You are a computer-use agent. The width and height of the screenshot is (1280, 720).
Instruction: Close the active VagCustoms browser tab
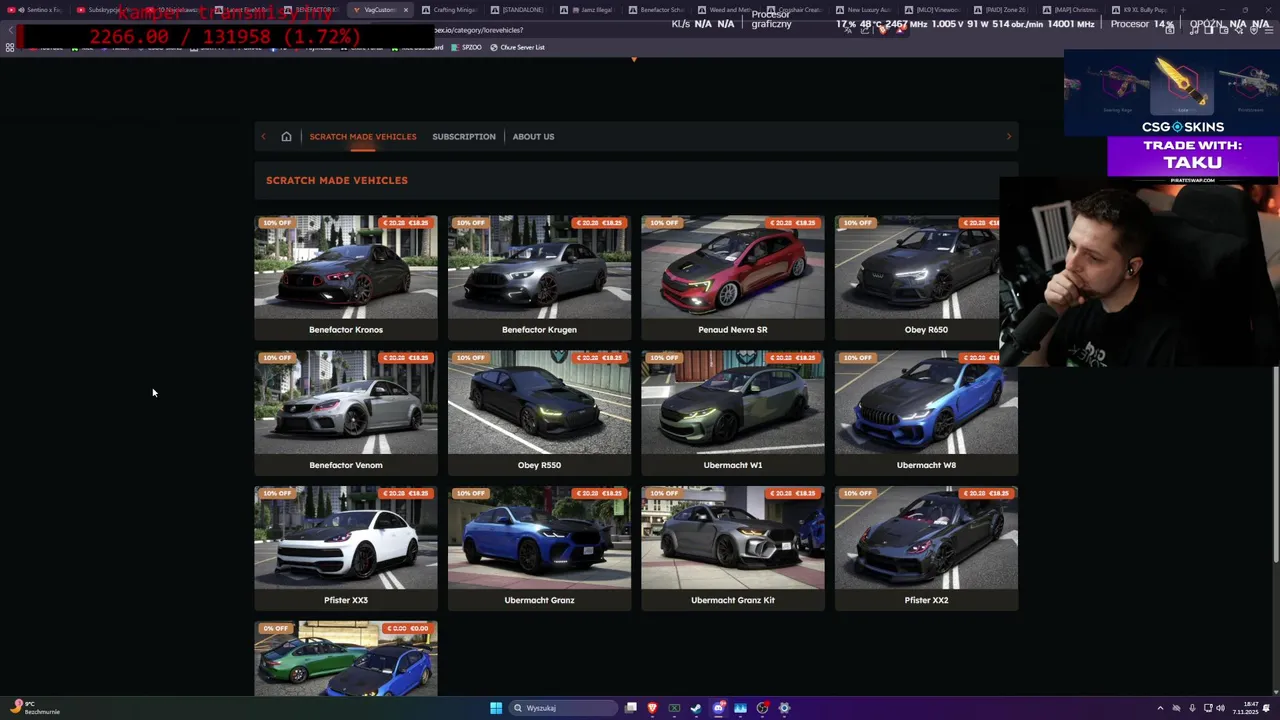pyautogui.click(x=405, y=10)
